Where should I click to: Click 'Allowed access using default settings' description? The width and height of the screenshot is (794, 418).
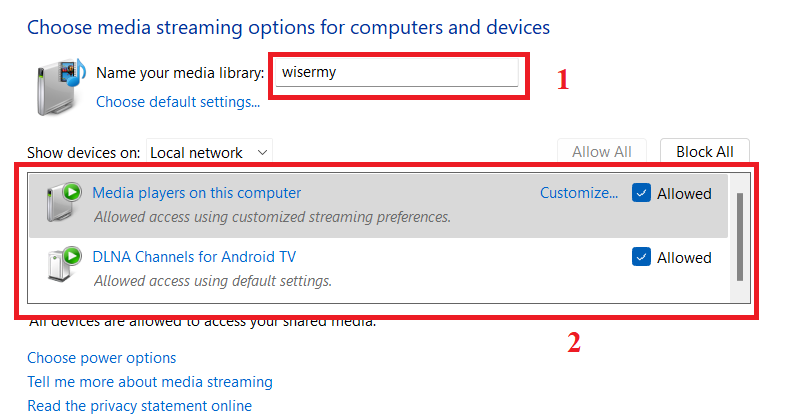point(212,281)
